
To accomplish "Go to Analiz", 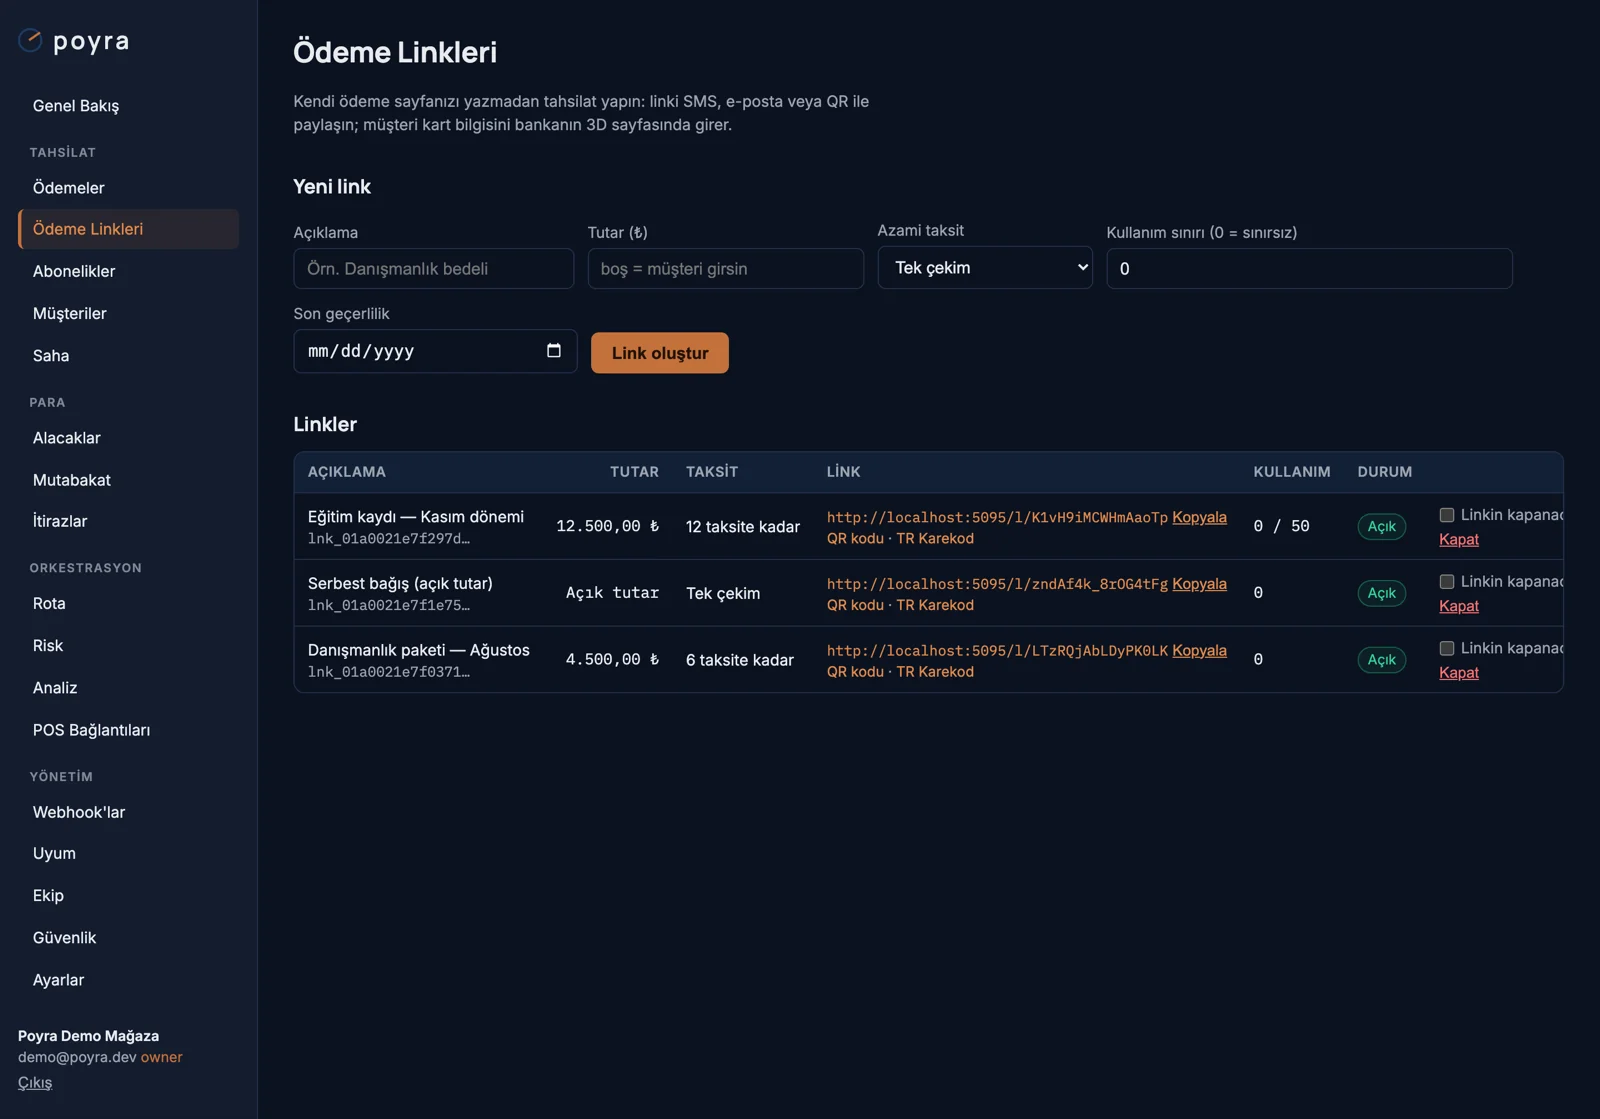I will pos(55,688).
